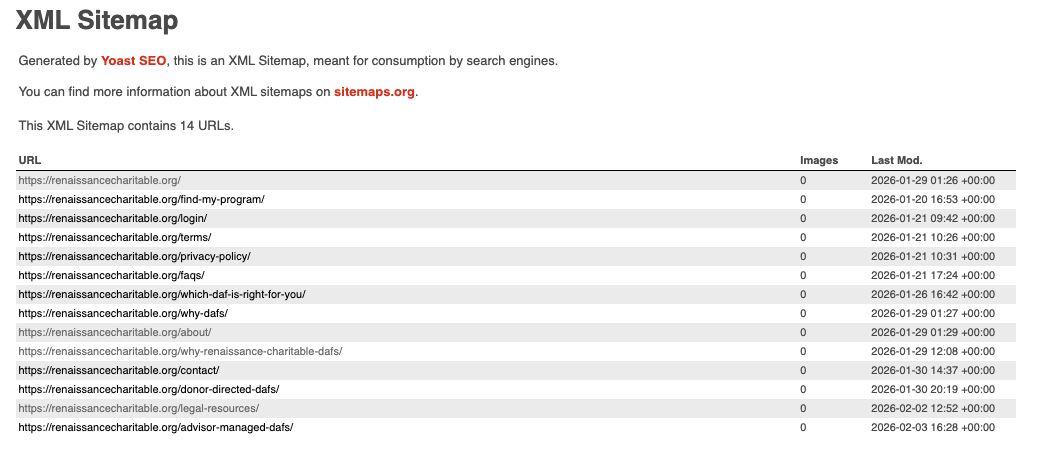Follow the legal-resources page link
Screen dimensions: 1046x464
click(x=139, y=408)
